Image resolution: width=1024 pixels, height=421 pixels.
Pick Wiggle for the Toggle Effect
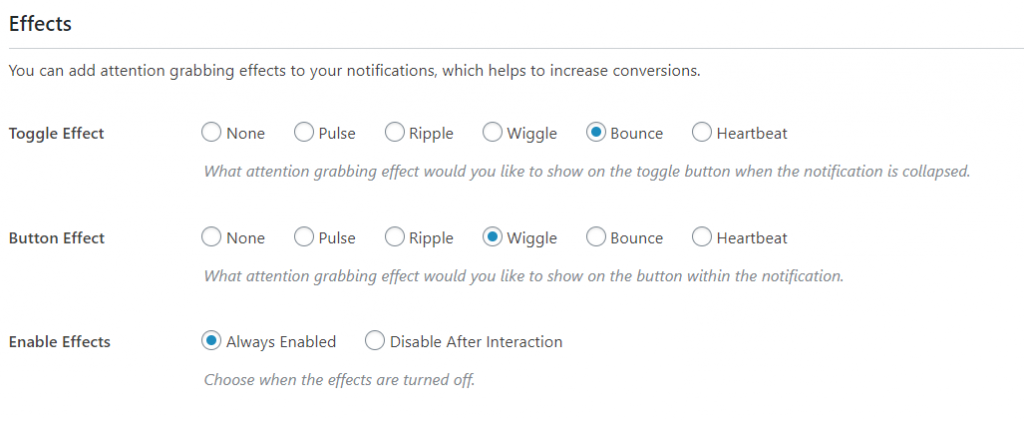492,133
